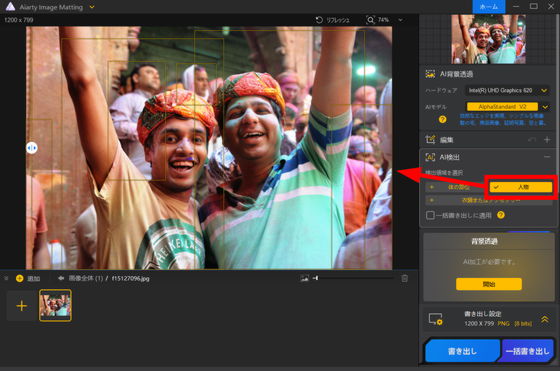Click the back arrow before 画像全体 (1)
560x371 pixels.
pos(61,278)
